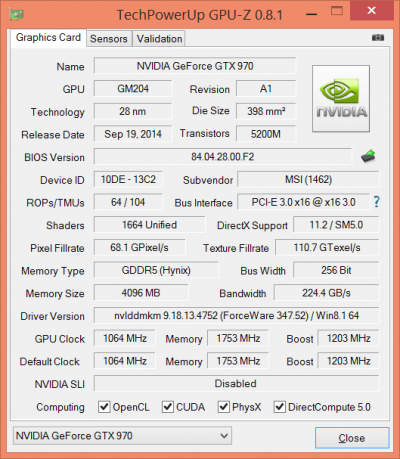
Task: Switch to the Sensors tab
Action: 109,39
